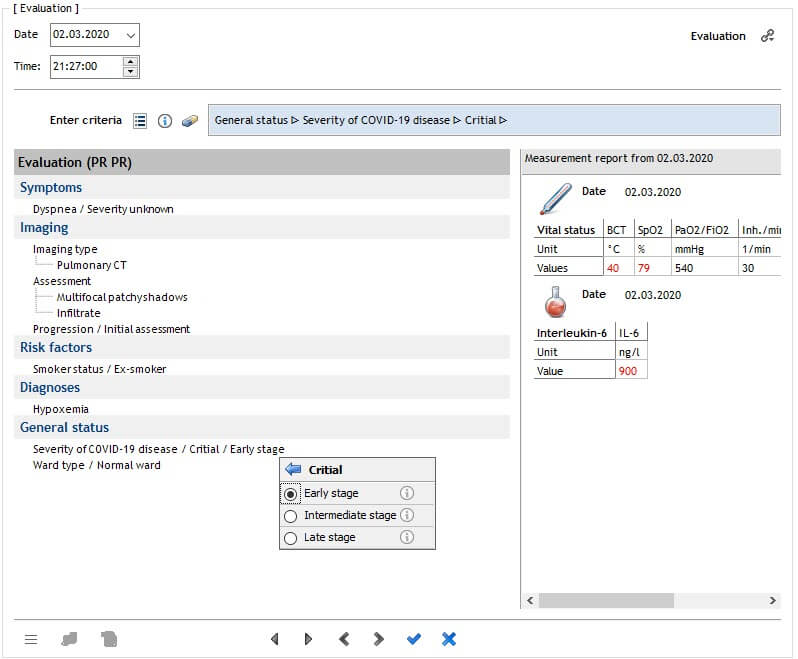
Task: Click the left chevron navigation arrow
Action: click(x=344, y=639)
